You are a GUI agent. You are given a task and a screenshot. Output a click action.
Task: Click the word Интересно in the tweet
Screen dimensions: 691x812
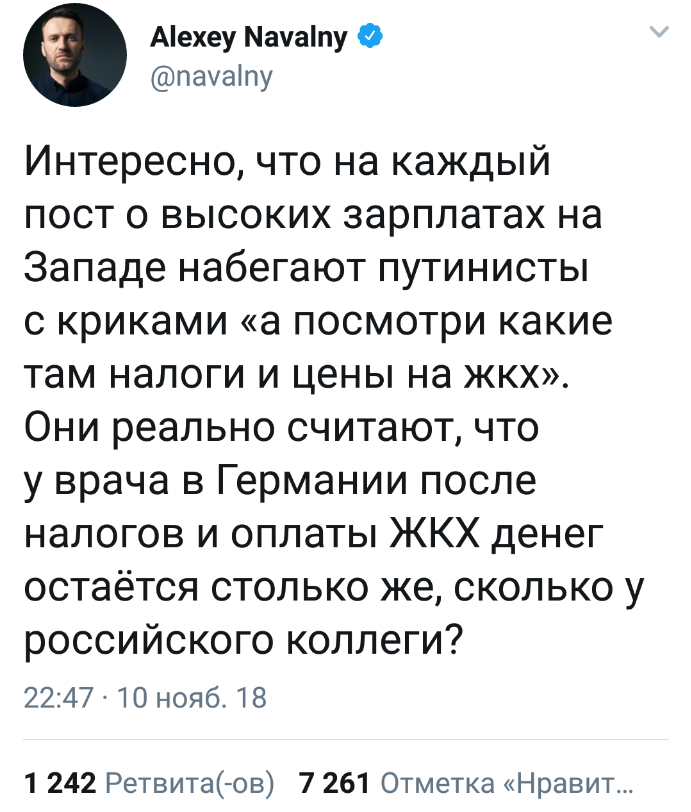(130, 160)
